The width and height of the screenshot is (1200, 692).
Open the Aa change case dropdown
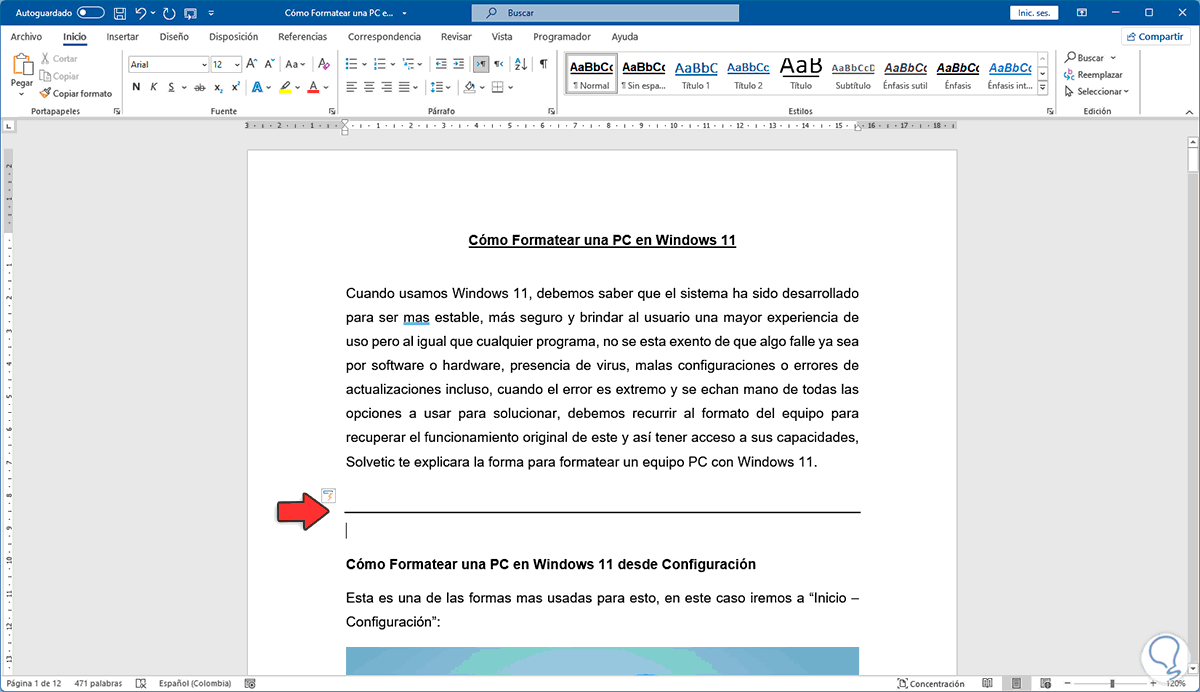293,64
